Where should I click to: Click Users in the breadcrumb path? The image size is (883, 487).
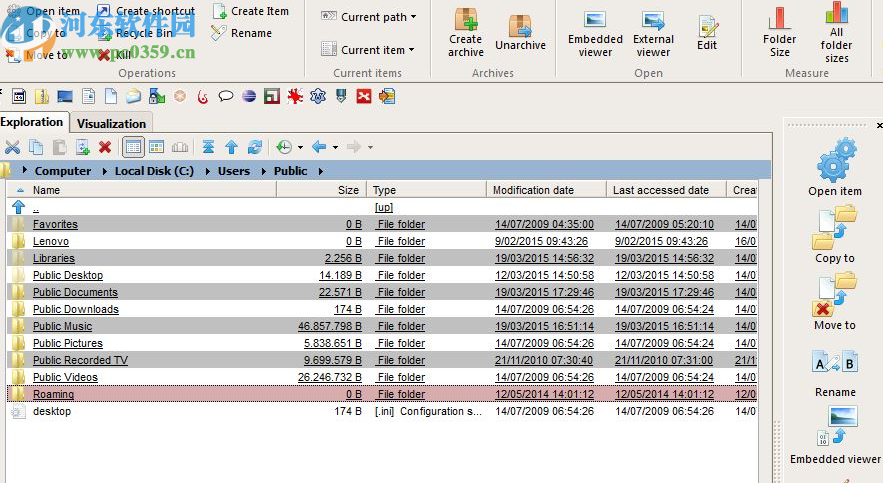234,171
